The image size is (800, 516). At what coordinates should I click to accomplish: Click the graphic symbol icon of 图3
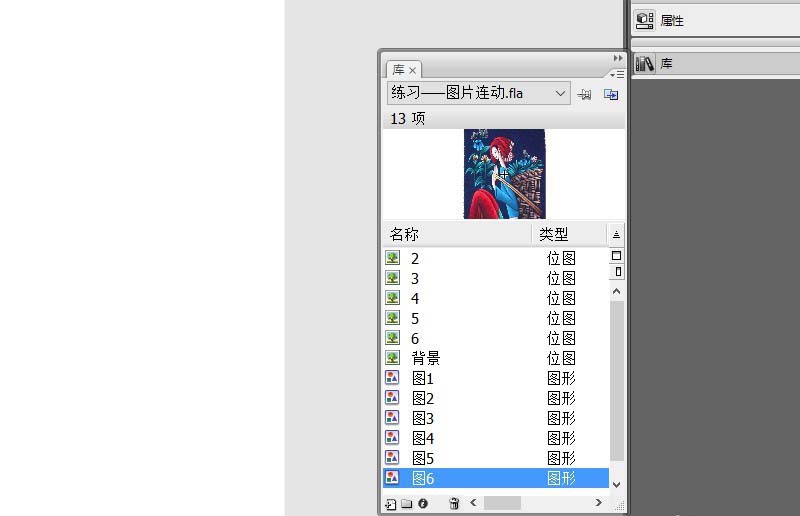tap(392, 417)
